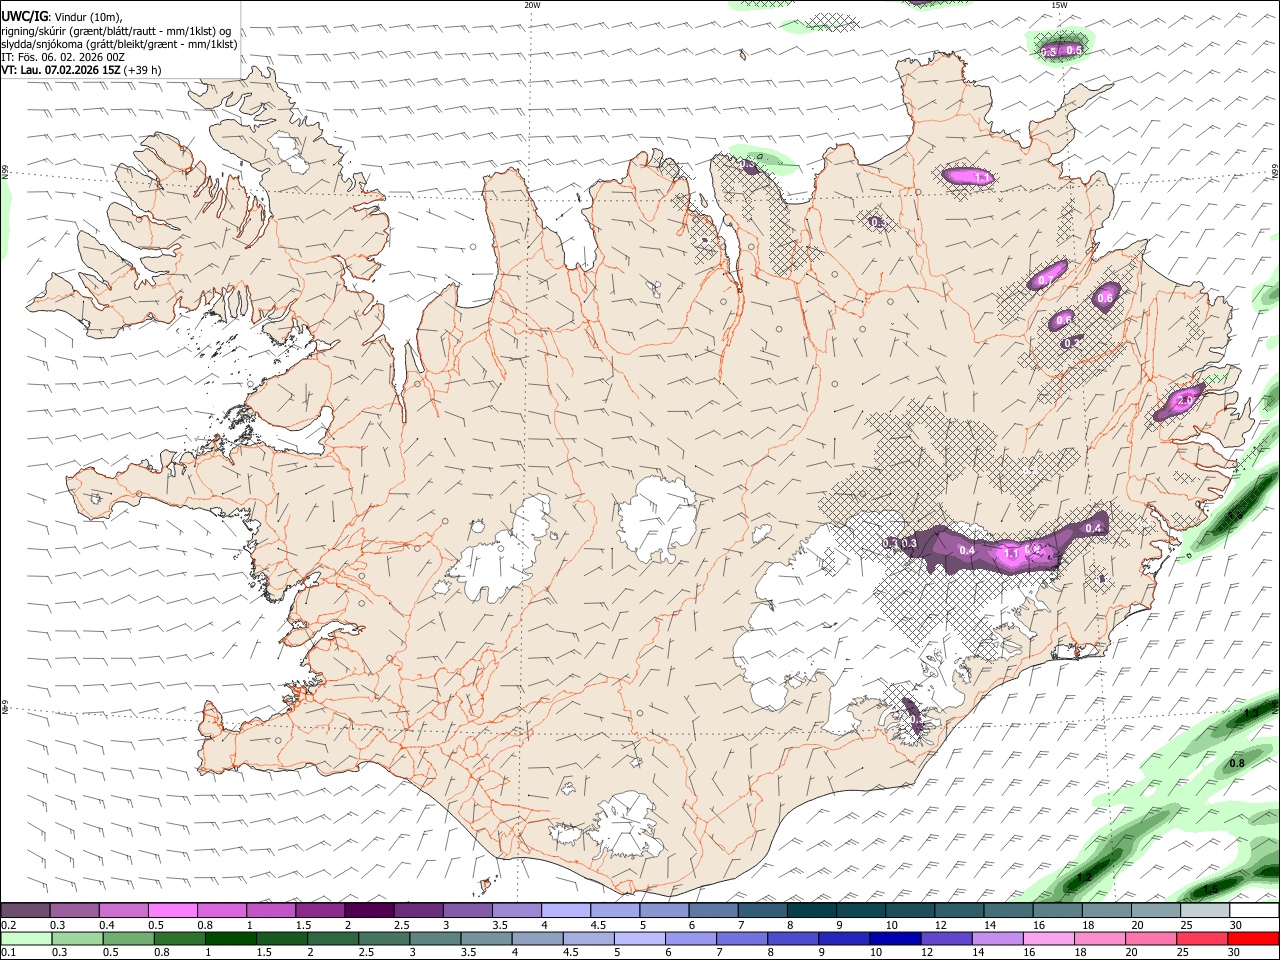Click the '0.8' value over southeast sea
The width and height of the screenshot is (1280, 960).
(1236, 763)
